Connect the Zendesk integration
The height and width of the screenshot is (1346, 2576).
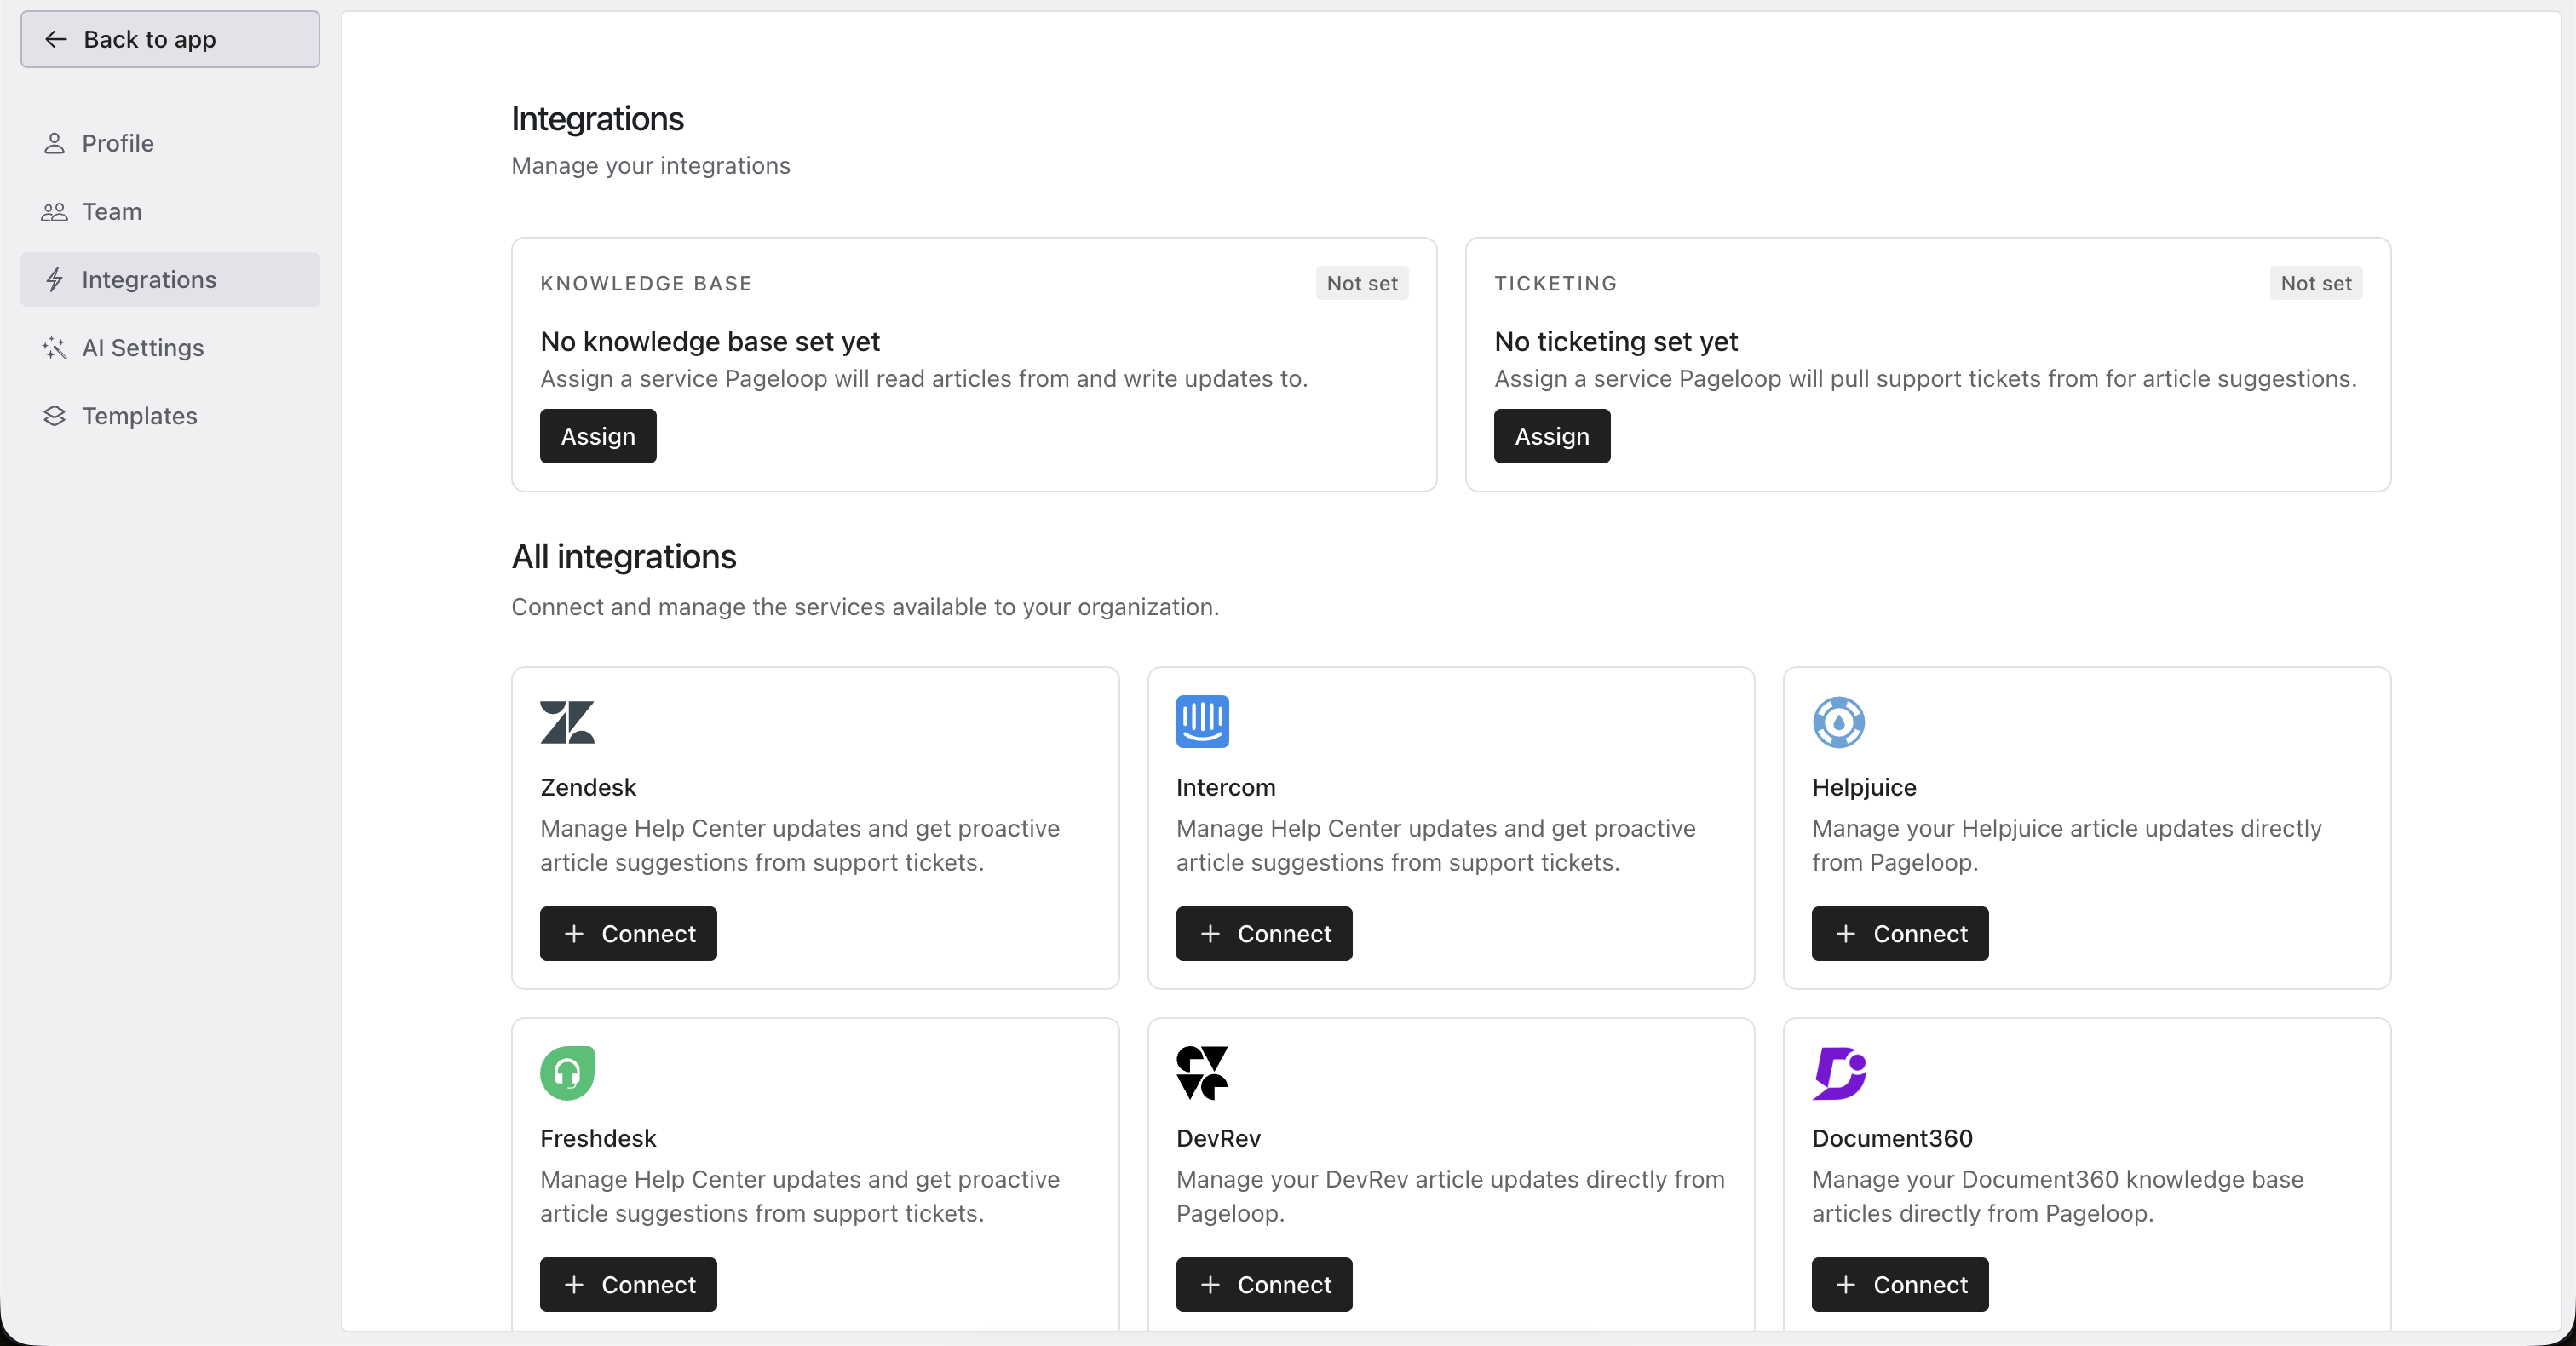pyautogui.click(x=628, y=933)
